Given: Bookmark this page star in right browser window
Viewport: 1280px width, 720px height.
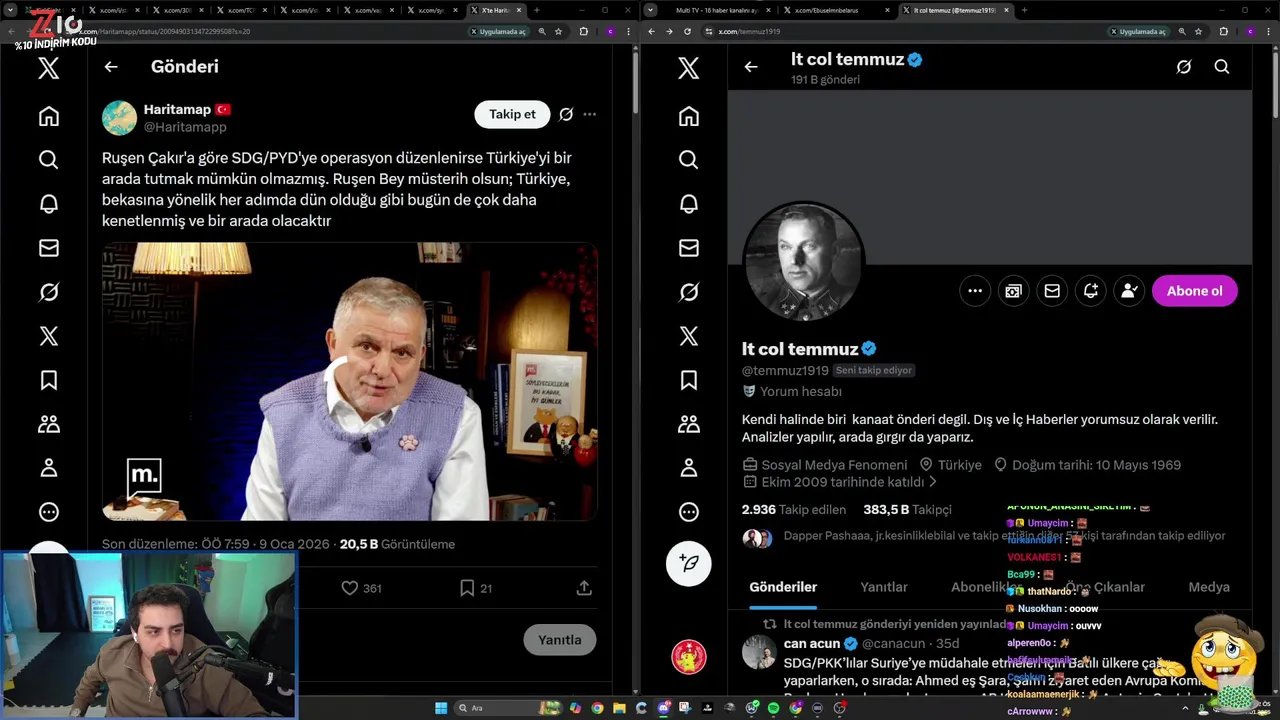Looking at the screenshot, I should pos(1198,31).
